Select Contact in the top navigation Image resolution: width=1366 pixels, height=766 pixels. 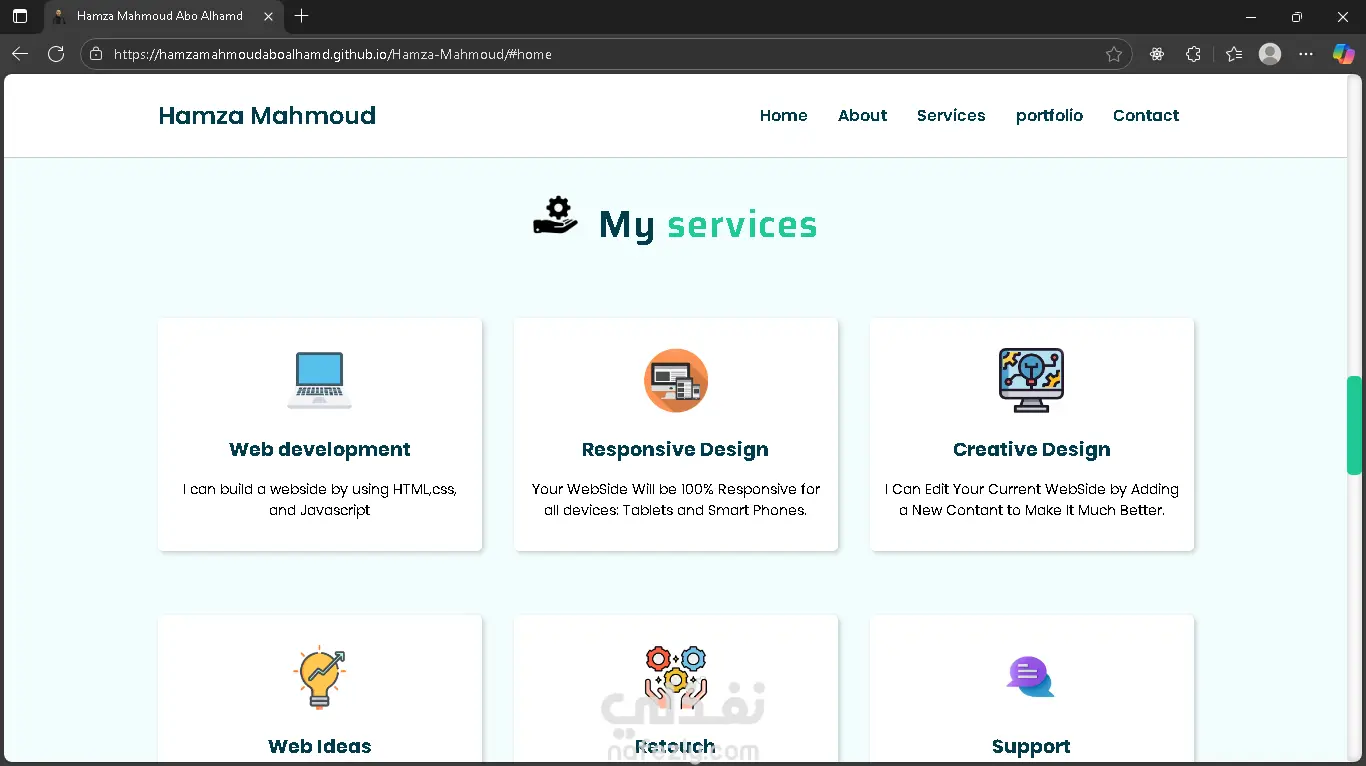[x=1146, y=115]
